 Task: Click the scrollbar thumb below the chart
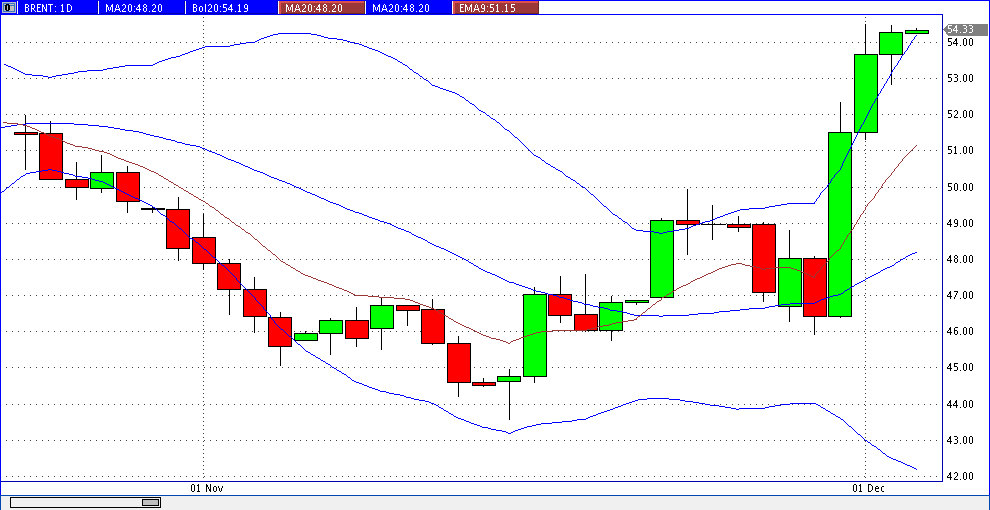150,502
